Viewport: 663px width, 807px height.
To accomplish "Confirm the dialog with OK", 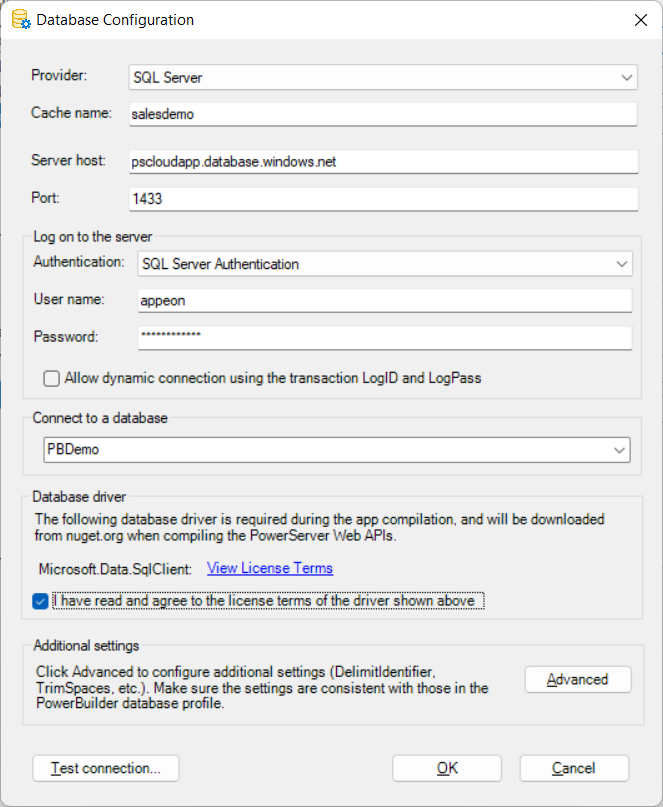I will point(446,768).
